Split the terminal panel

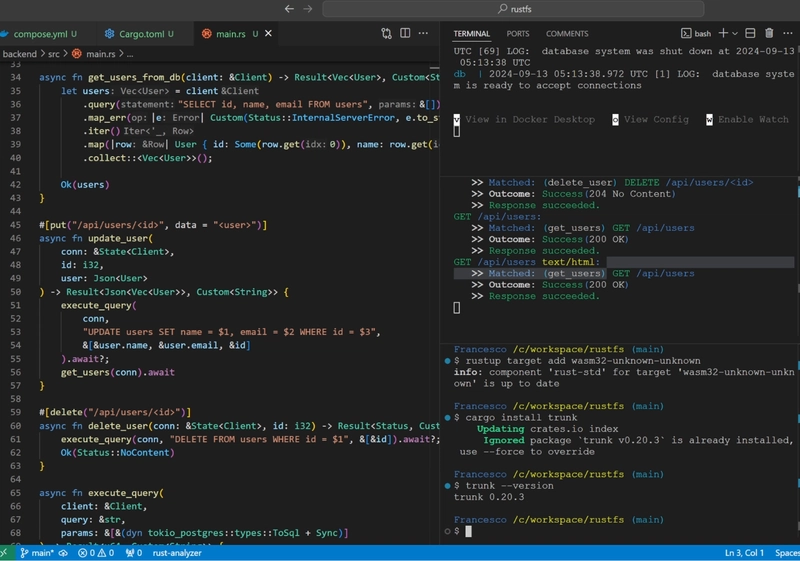point(750,33)
